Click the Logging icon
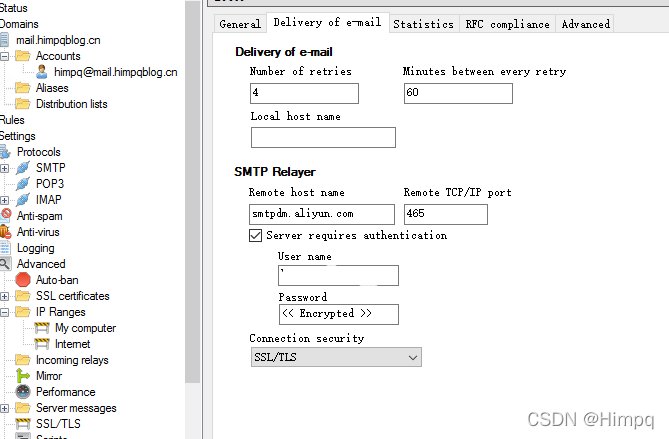The height and width of the screenshot is (439, 669). [5, 248]
